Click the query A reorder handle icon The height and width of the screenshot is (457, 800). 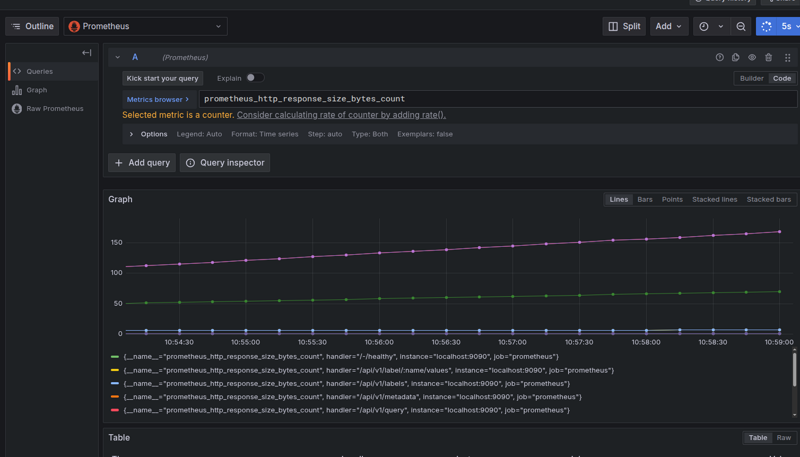pos(788,58)
